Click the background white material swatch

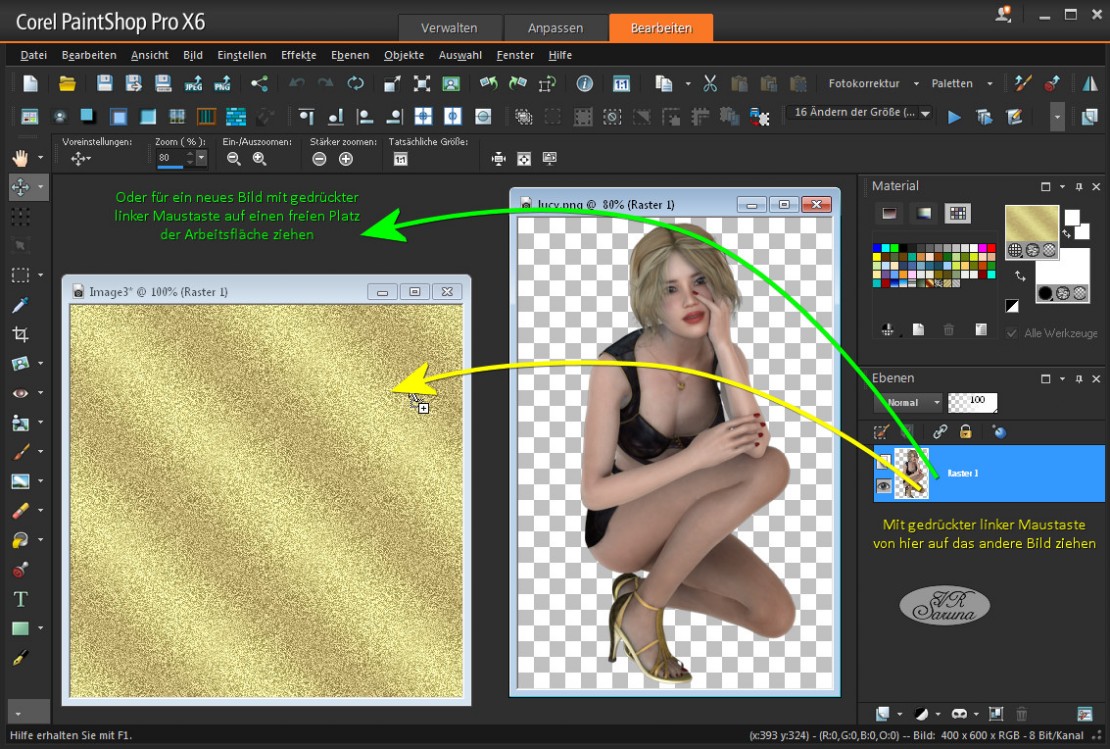point(1063,268)
